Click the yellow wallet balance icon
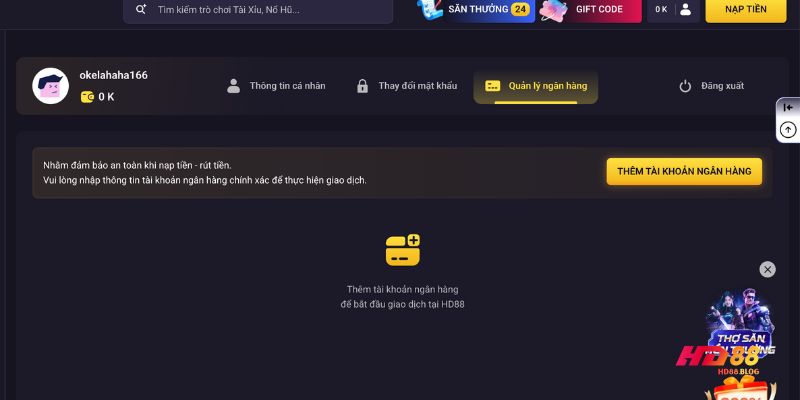Image resolution: width=800 pixels, height=400 pixels. pos(87,97)
